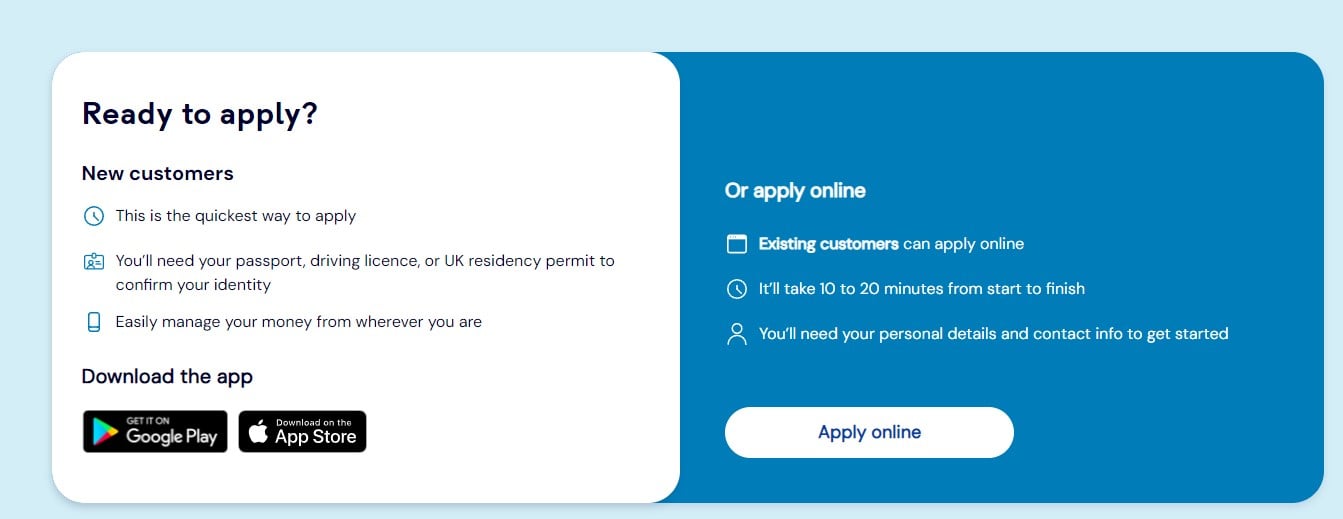
Task: Click the New customers subheading
Action: pyautogui.click(x=158, y=173)
